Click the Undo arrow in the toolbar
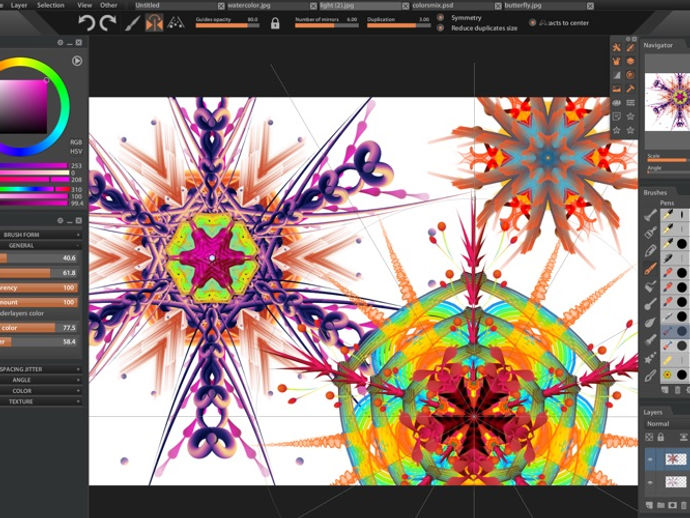690x518 pixels. pyautogui.click(x=86, y=22)
